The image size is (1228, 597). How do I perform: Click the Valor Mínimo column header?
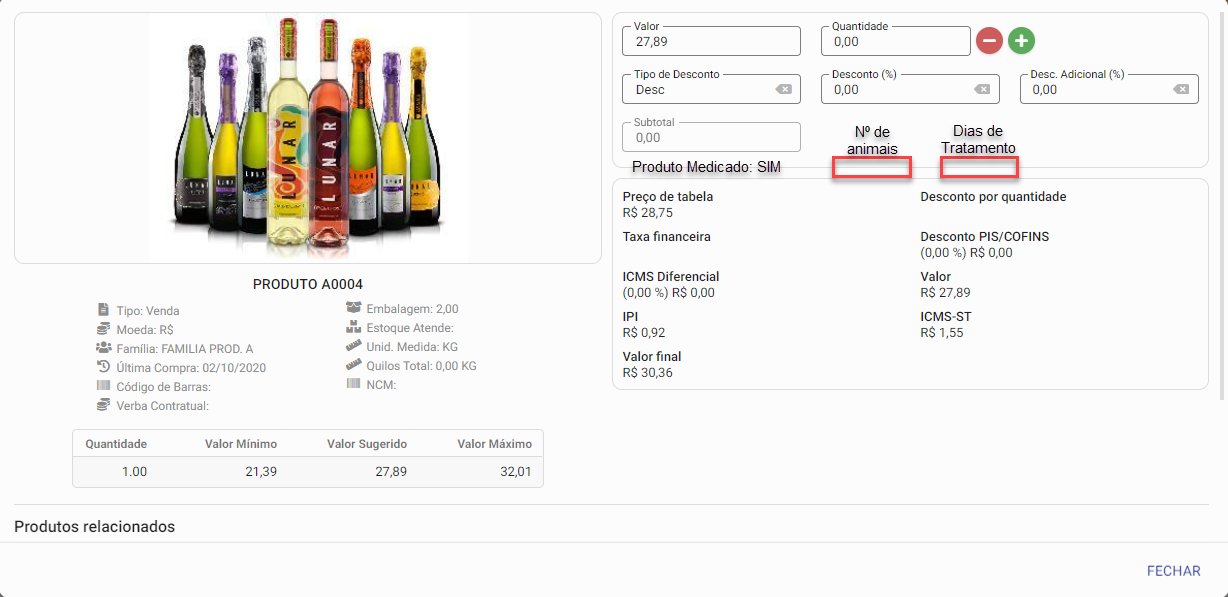point(241,444)
